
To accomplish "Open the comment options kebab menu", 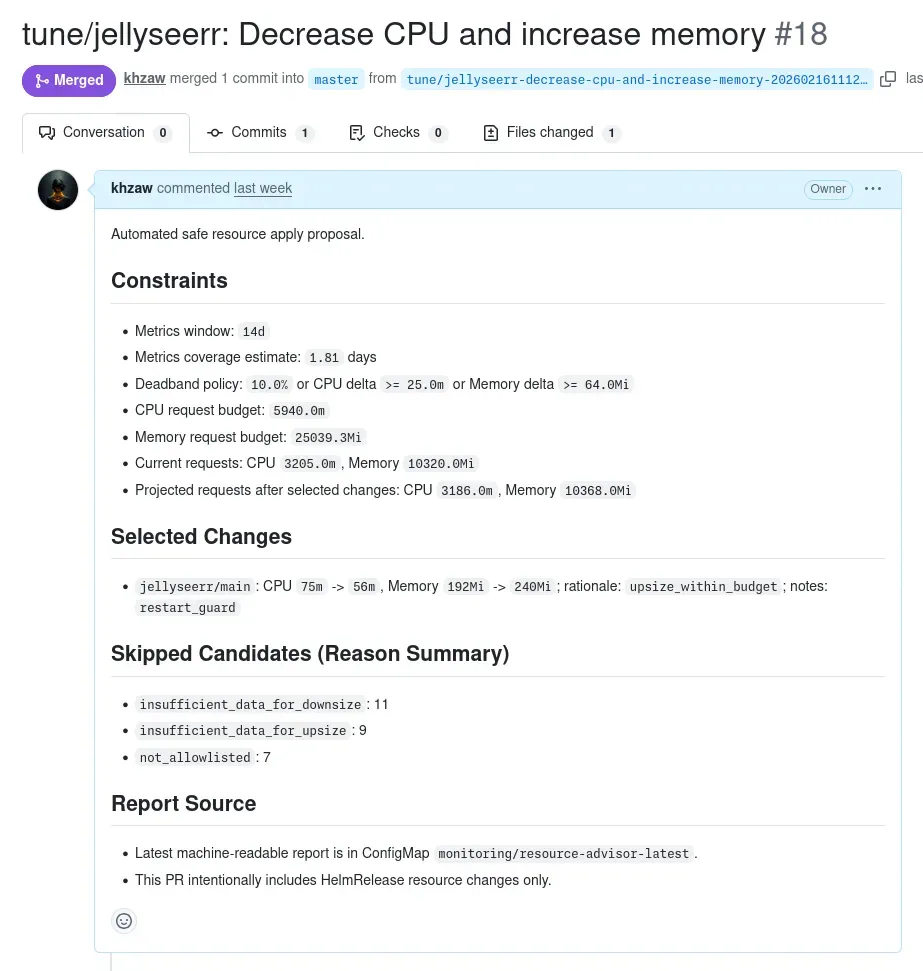I will tap(873, 189).
